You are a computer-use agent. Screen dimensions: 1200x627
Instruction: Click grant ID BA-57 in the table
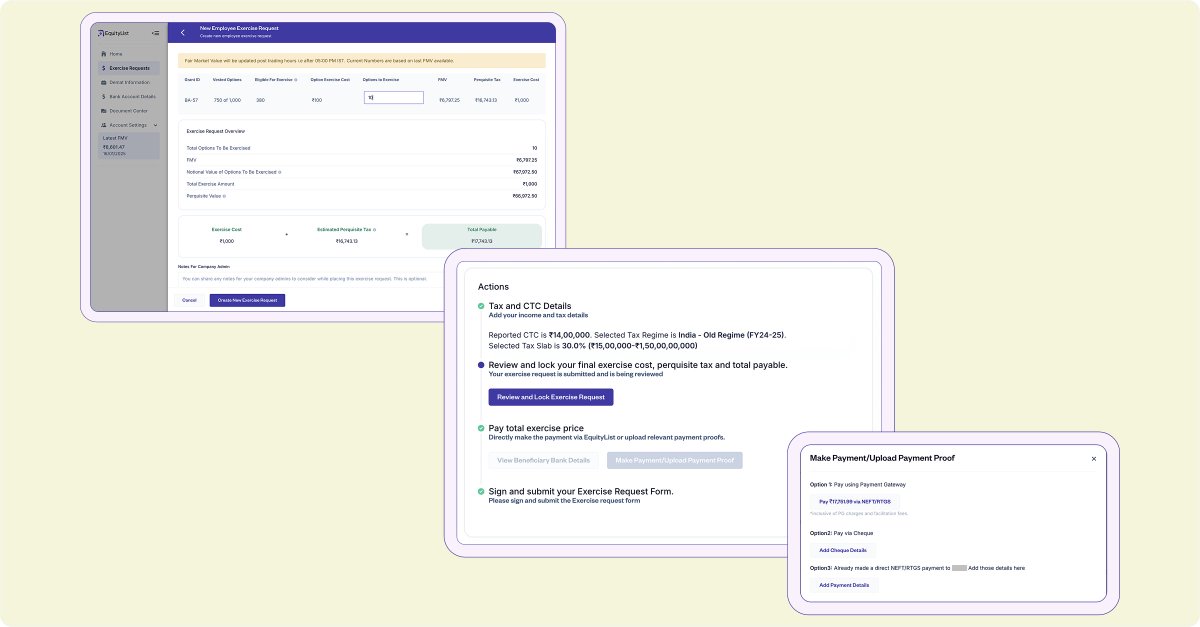click(x=191, y=100)
